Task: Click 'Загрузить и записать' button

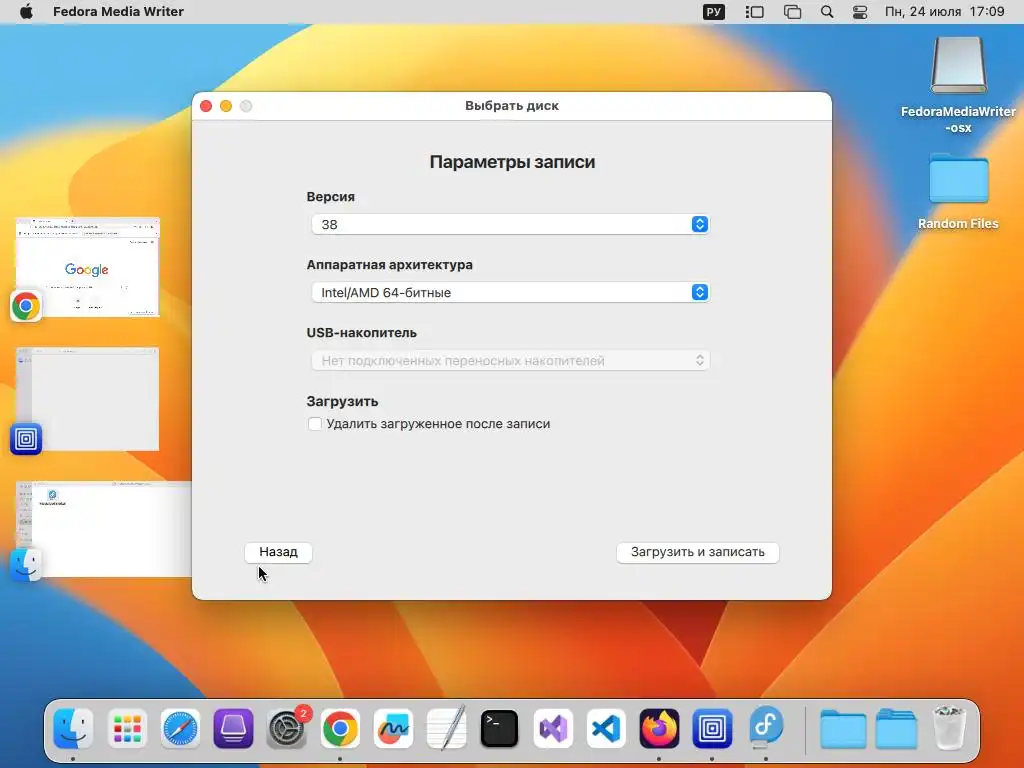Action: pyautogui.click(x=697, y=552)
